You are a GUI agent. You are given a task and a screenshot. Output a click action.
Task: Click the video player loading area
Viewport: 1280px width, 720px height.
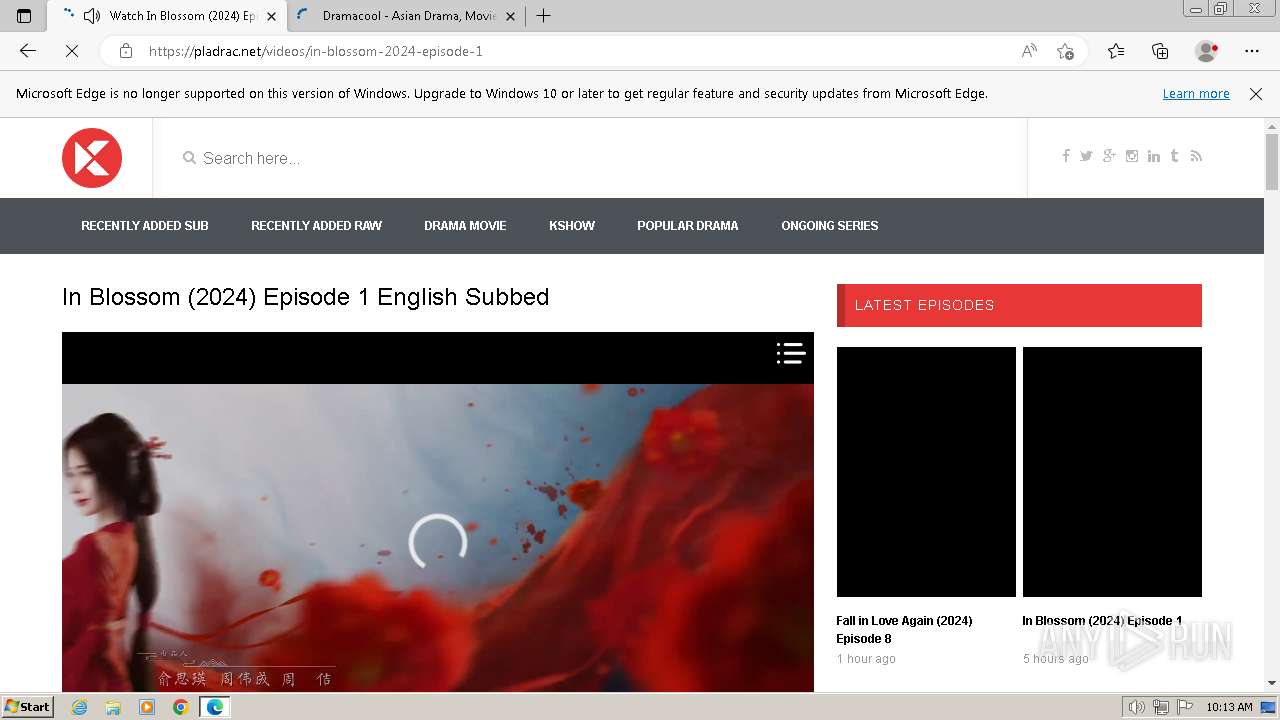click(x=438, y=541)
